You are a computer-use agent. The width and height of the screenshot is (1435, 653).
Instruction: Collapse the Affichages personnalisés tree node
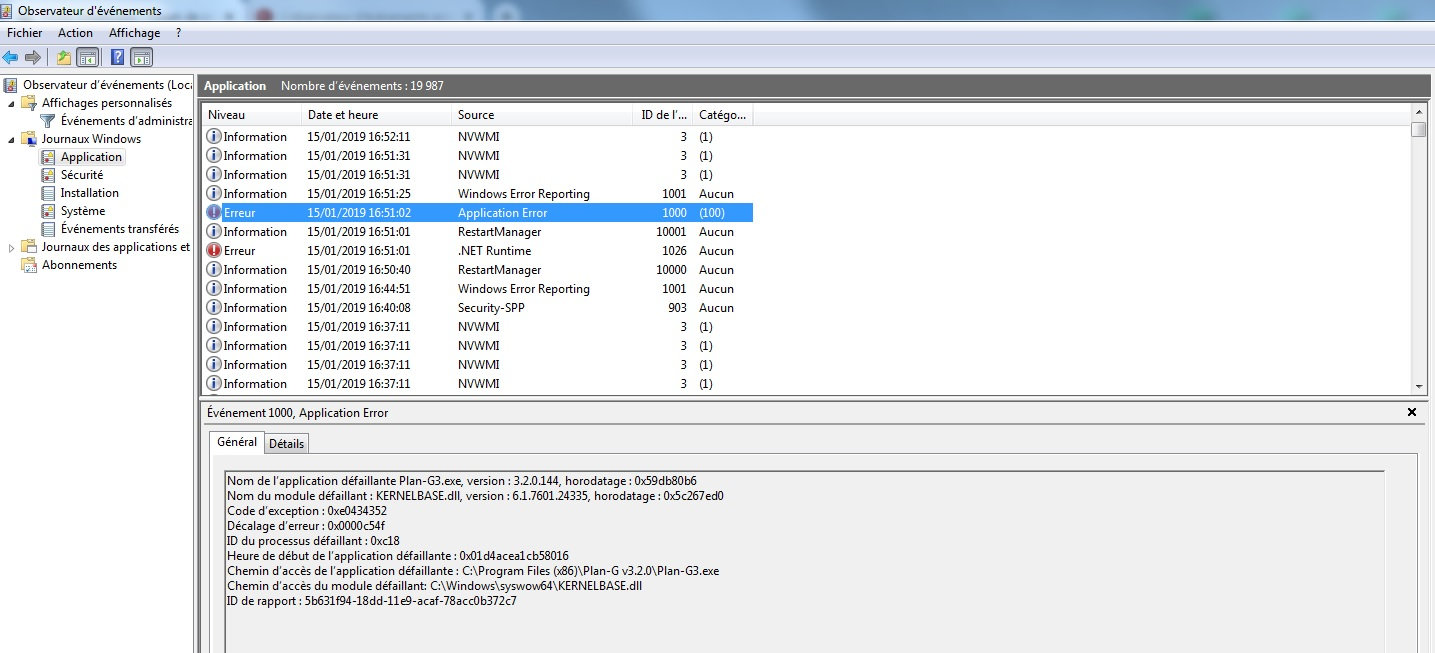(x=12, y=103)
